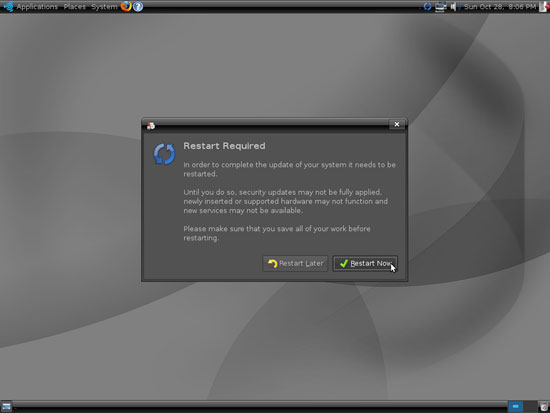Click the Ubuntu logo main menu icon
This screenshot has width=550, height=413.
point(8,7)
